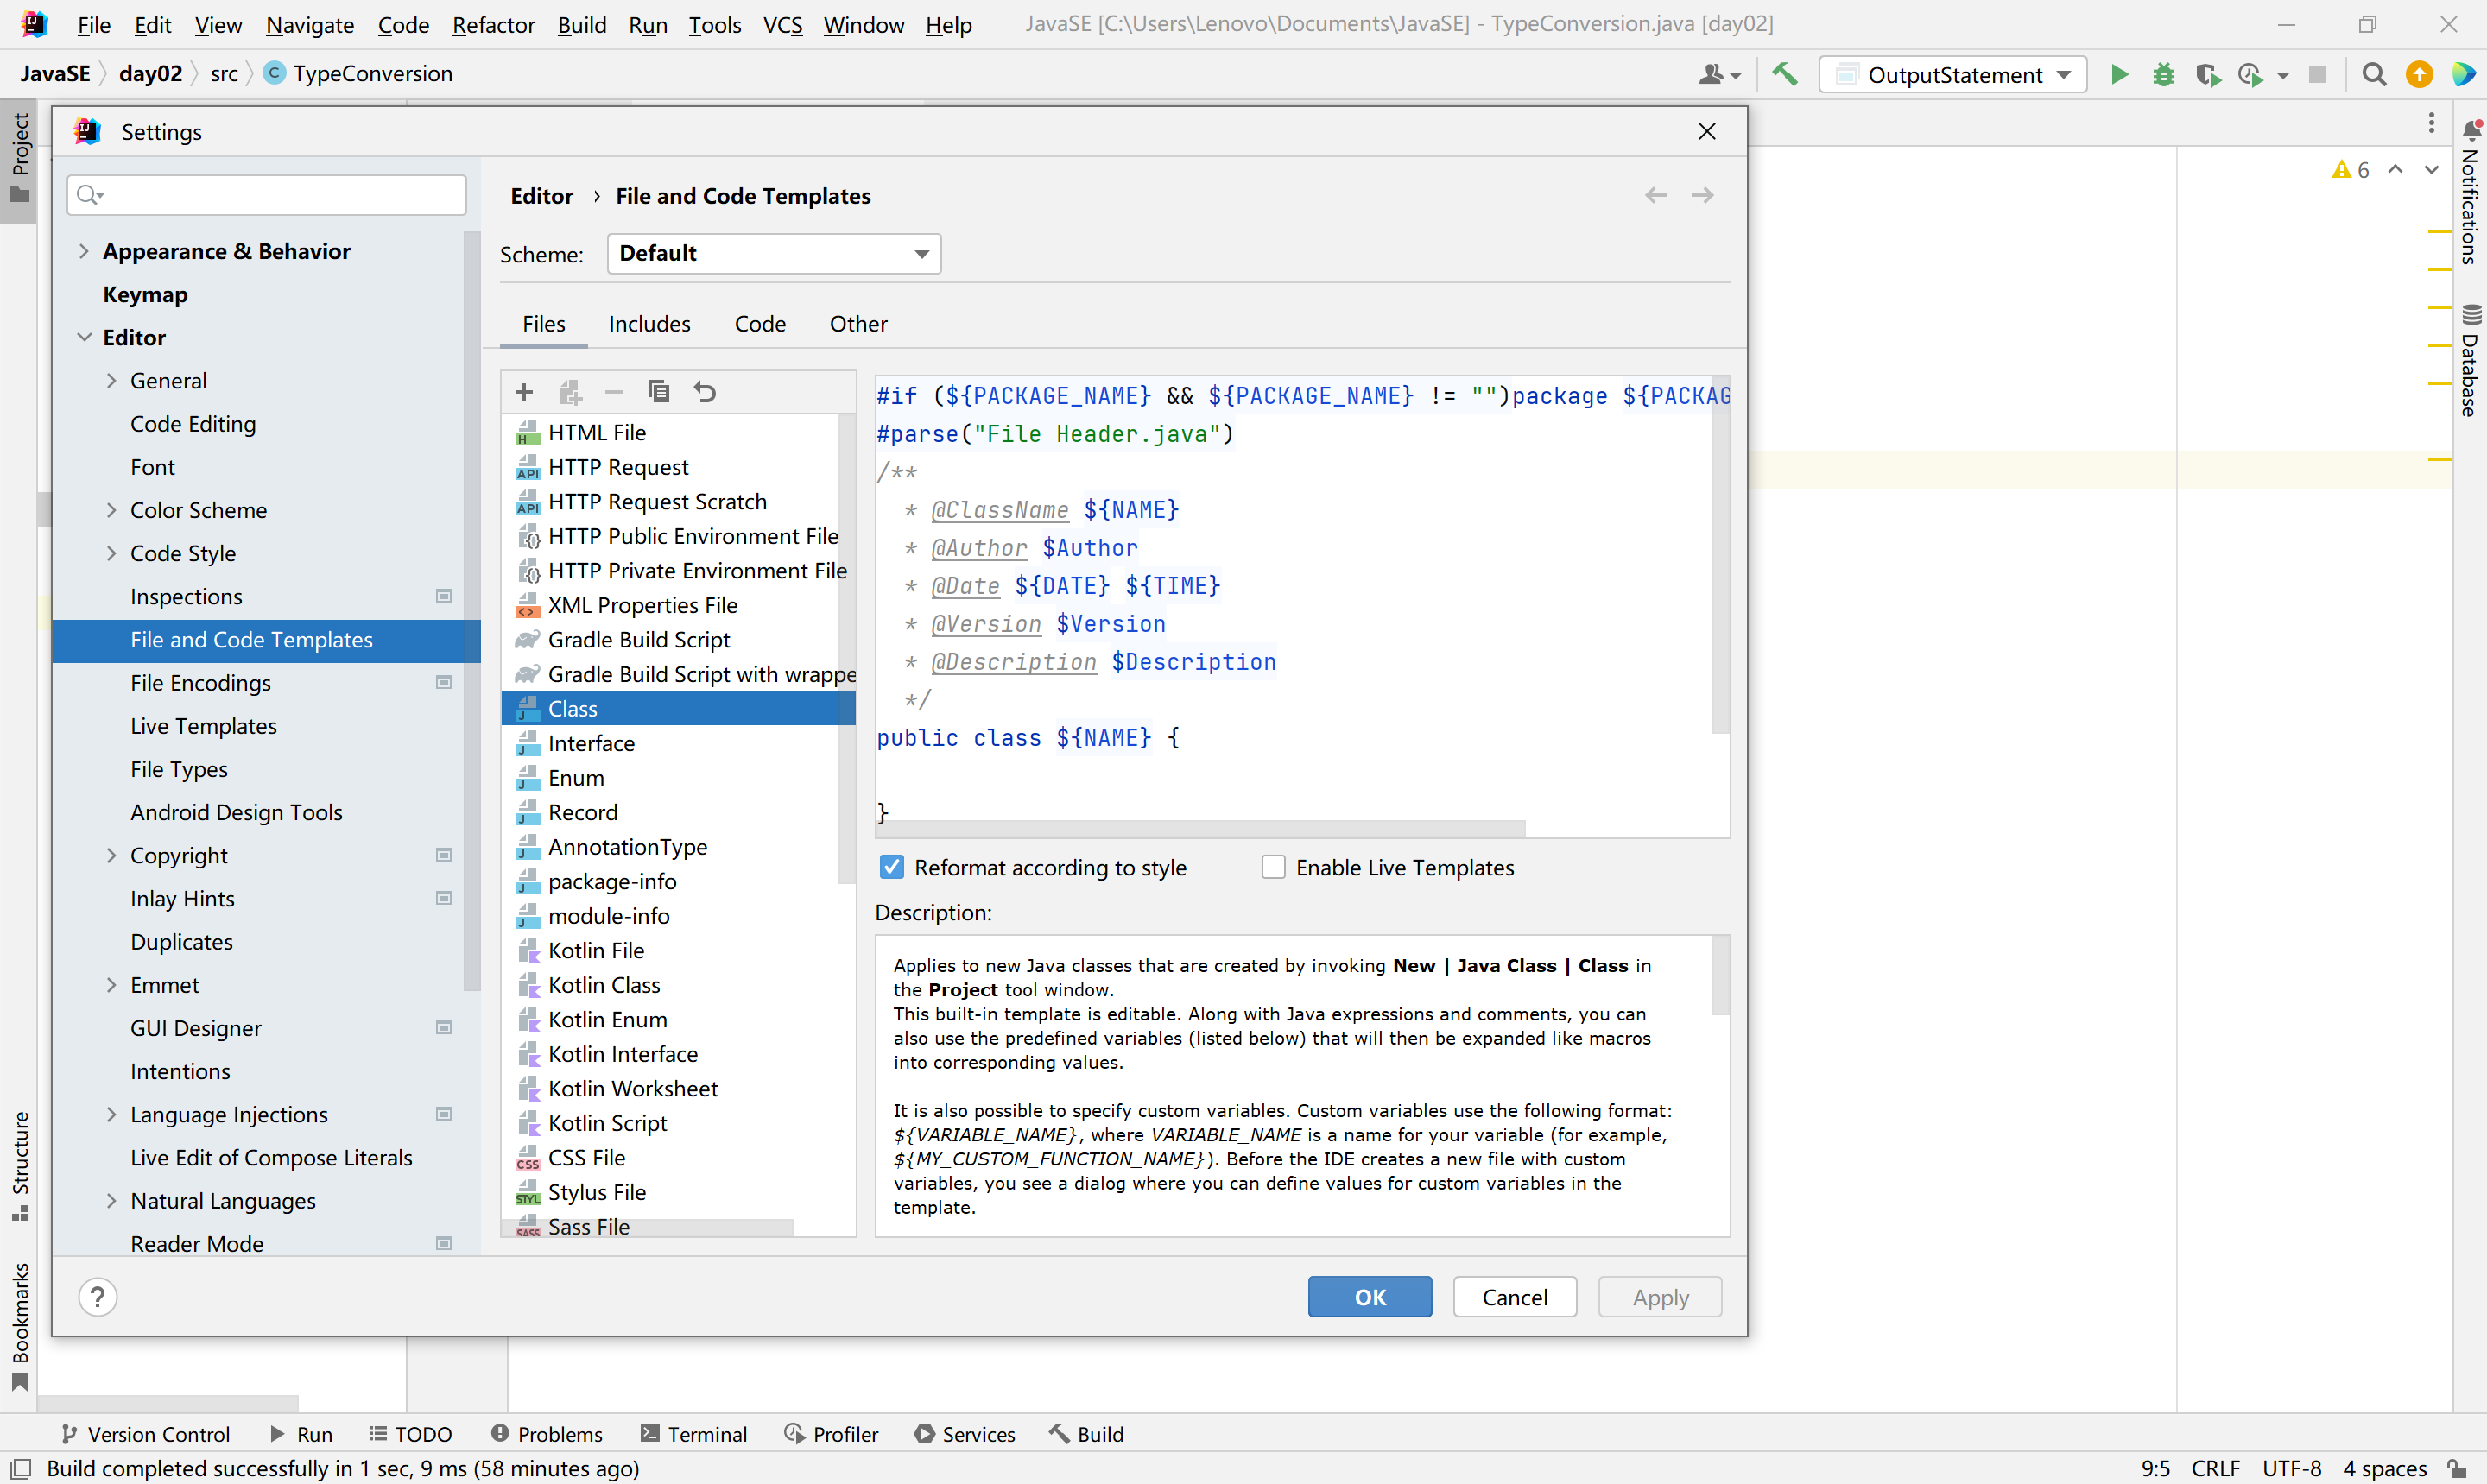Expand Appearance & Behavior section
This screenshot has height=1484, width=2487.
click(x=84, y=251)
